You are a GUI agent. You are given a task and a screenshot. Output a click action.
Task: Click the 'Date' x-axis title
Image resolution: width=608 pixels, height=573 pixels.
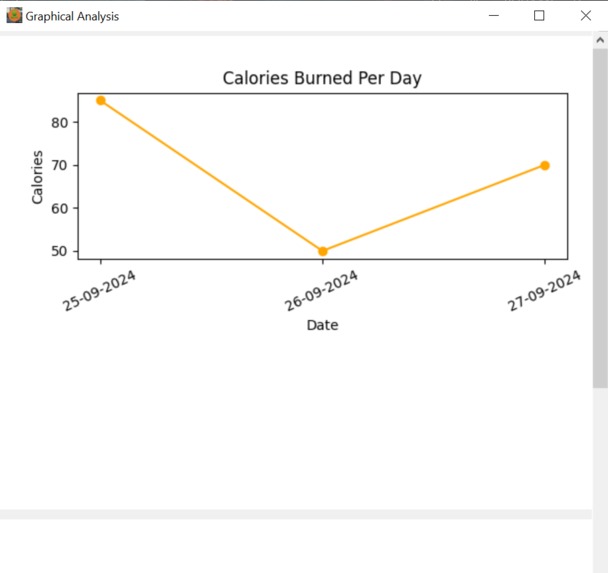[x=322, y=325]
